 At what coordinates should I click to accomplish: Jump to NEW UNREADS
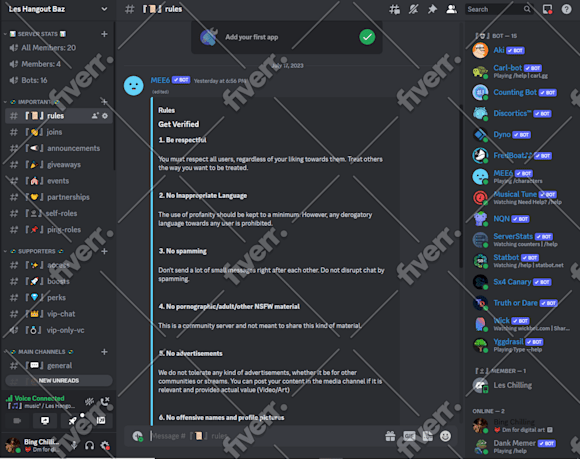tap(59, 381)
